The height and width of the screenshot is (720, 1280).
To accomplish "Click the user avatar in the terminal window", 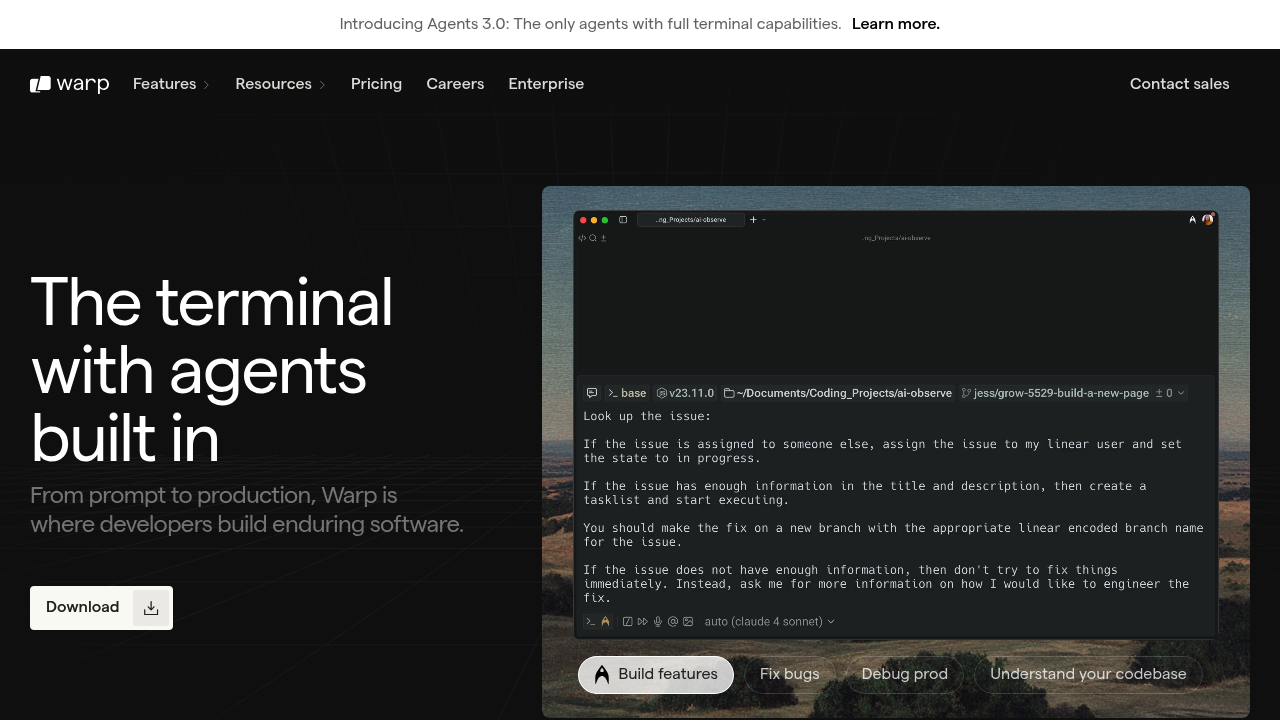I will (x=1208, y=219).
